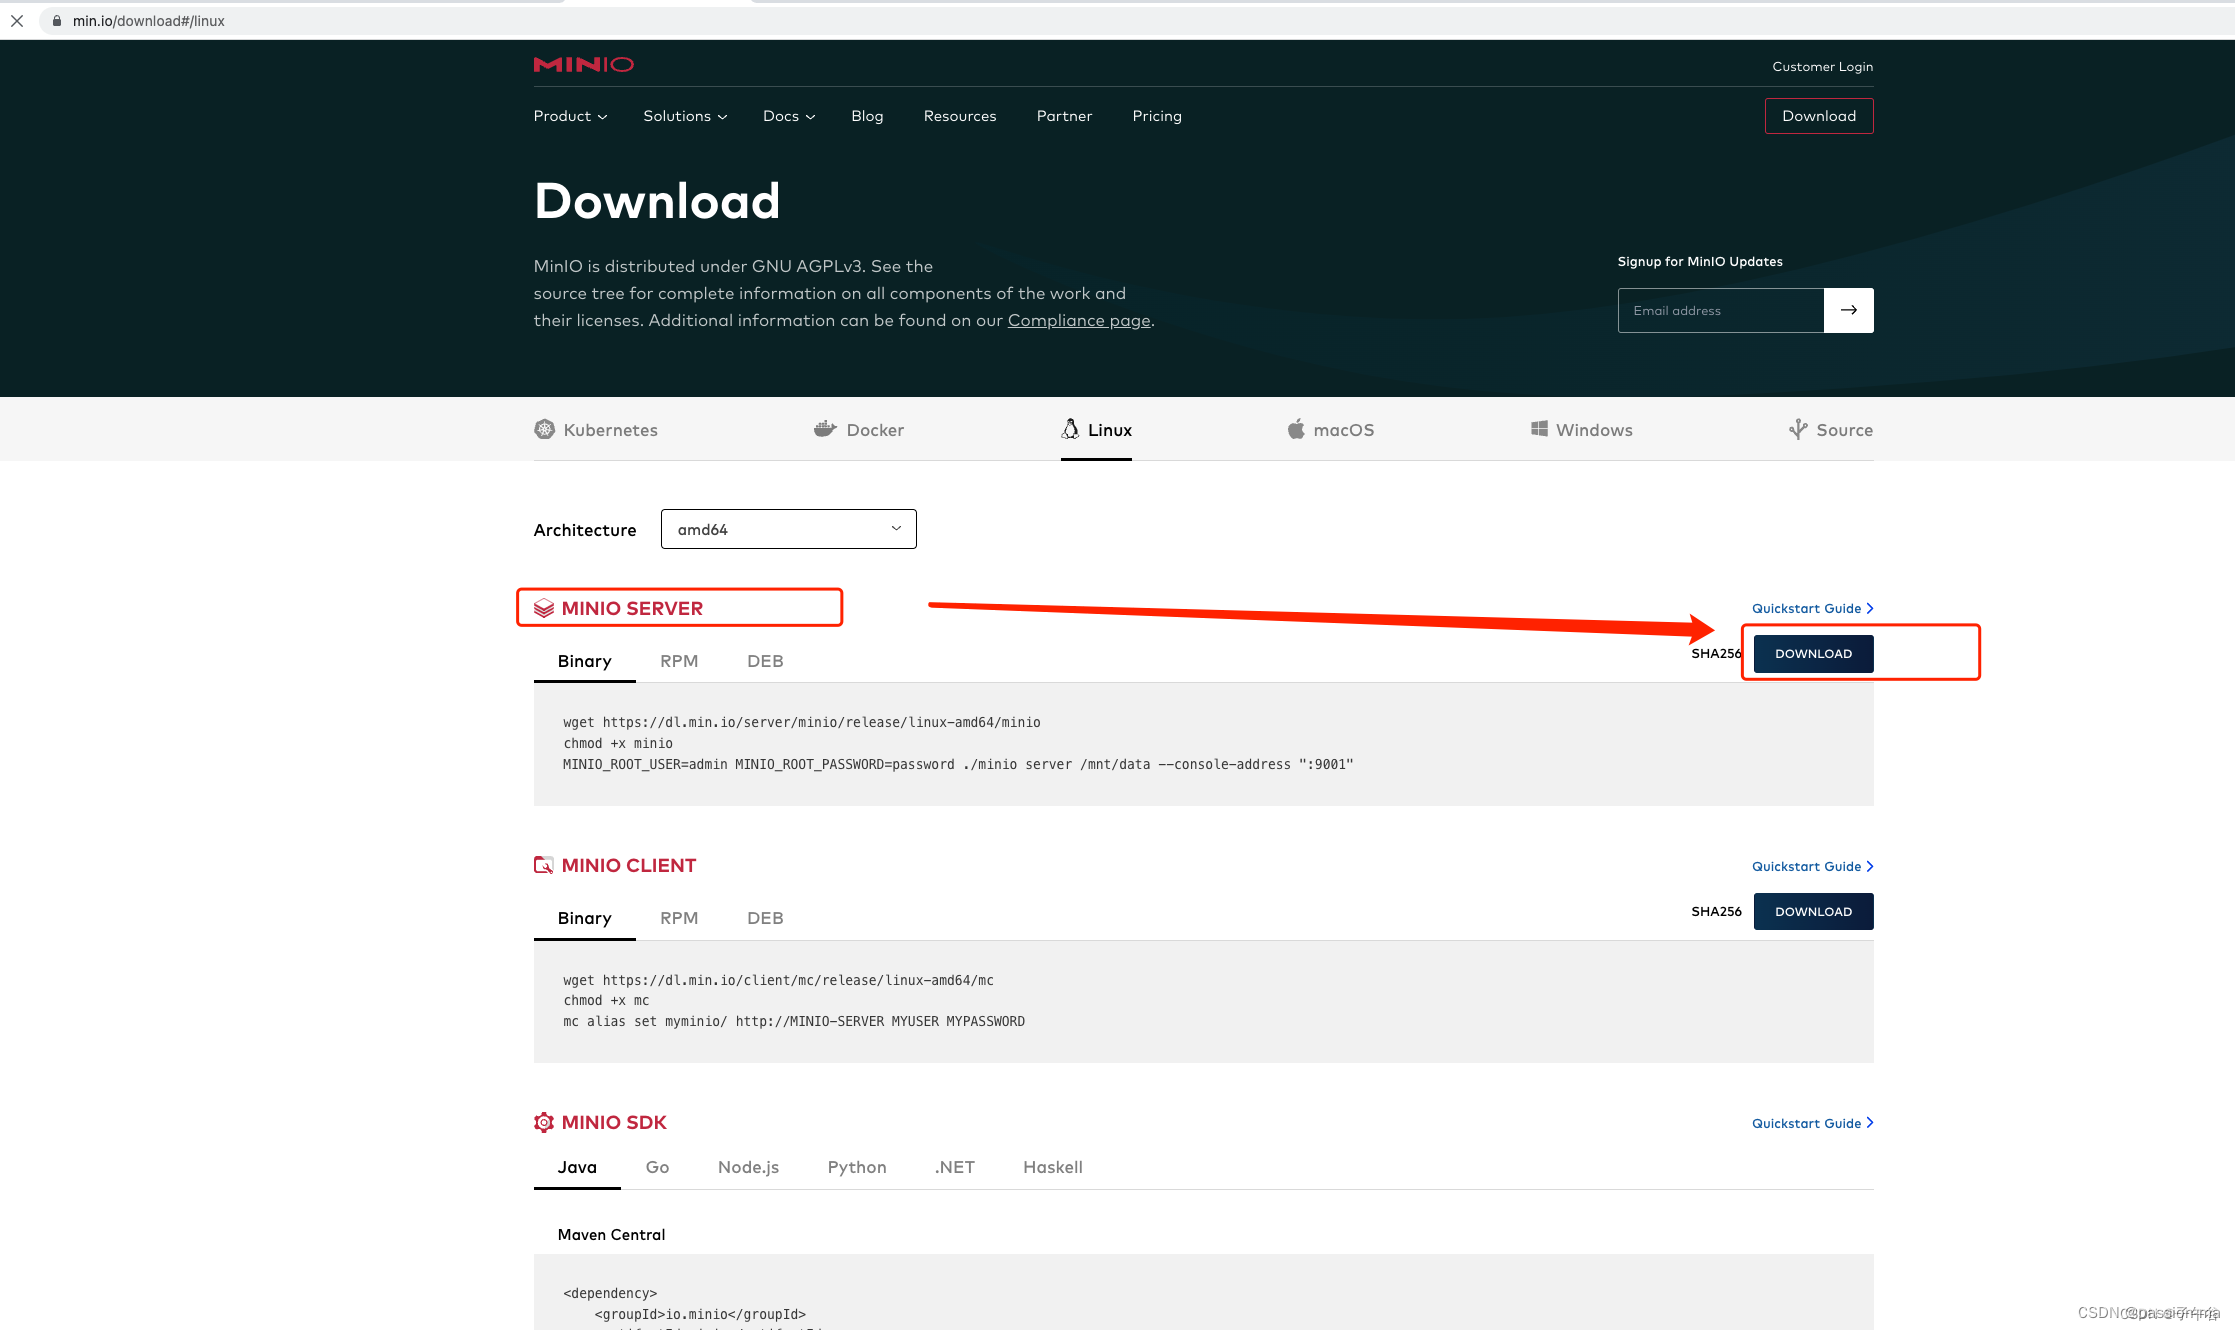The width and height of the screenshot is (2235, 1330).
Task: Click the Source branch icon
Action: click(x=1798, y=429)
